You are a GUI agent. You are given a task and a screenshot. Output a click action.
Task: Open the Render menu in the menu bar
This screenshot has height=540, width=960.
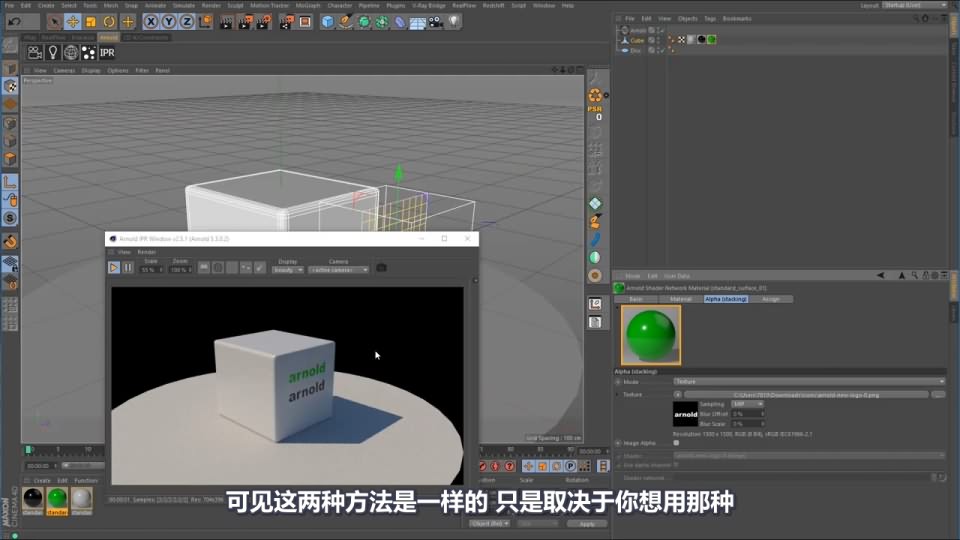[x=211, y=5]
